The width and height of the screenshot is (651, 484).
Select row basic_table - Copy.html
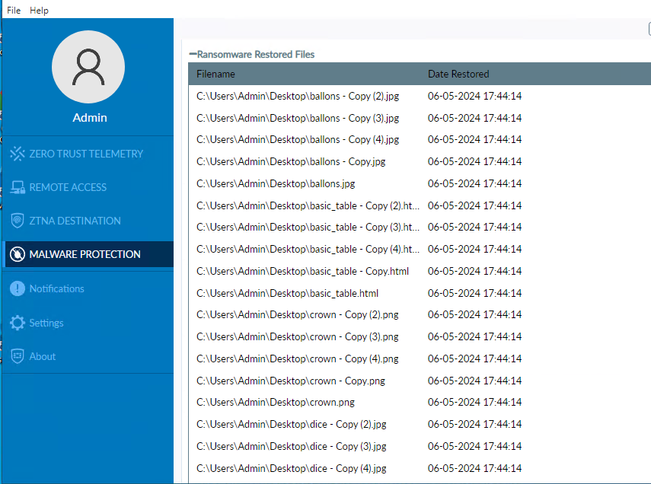coord(419,271)
